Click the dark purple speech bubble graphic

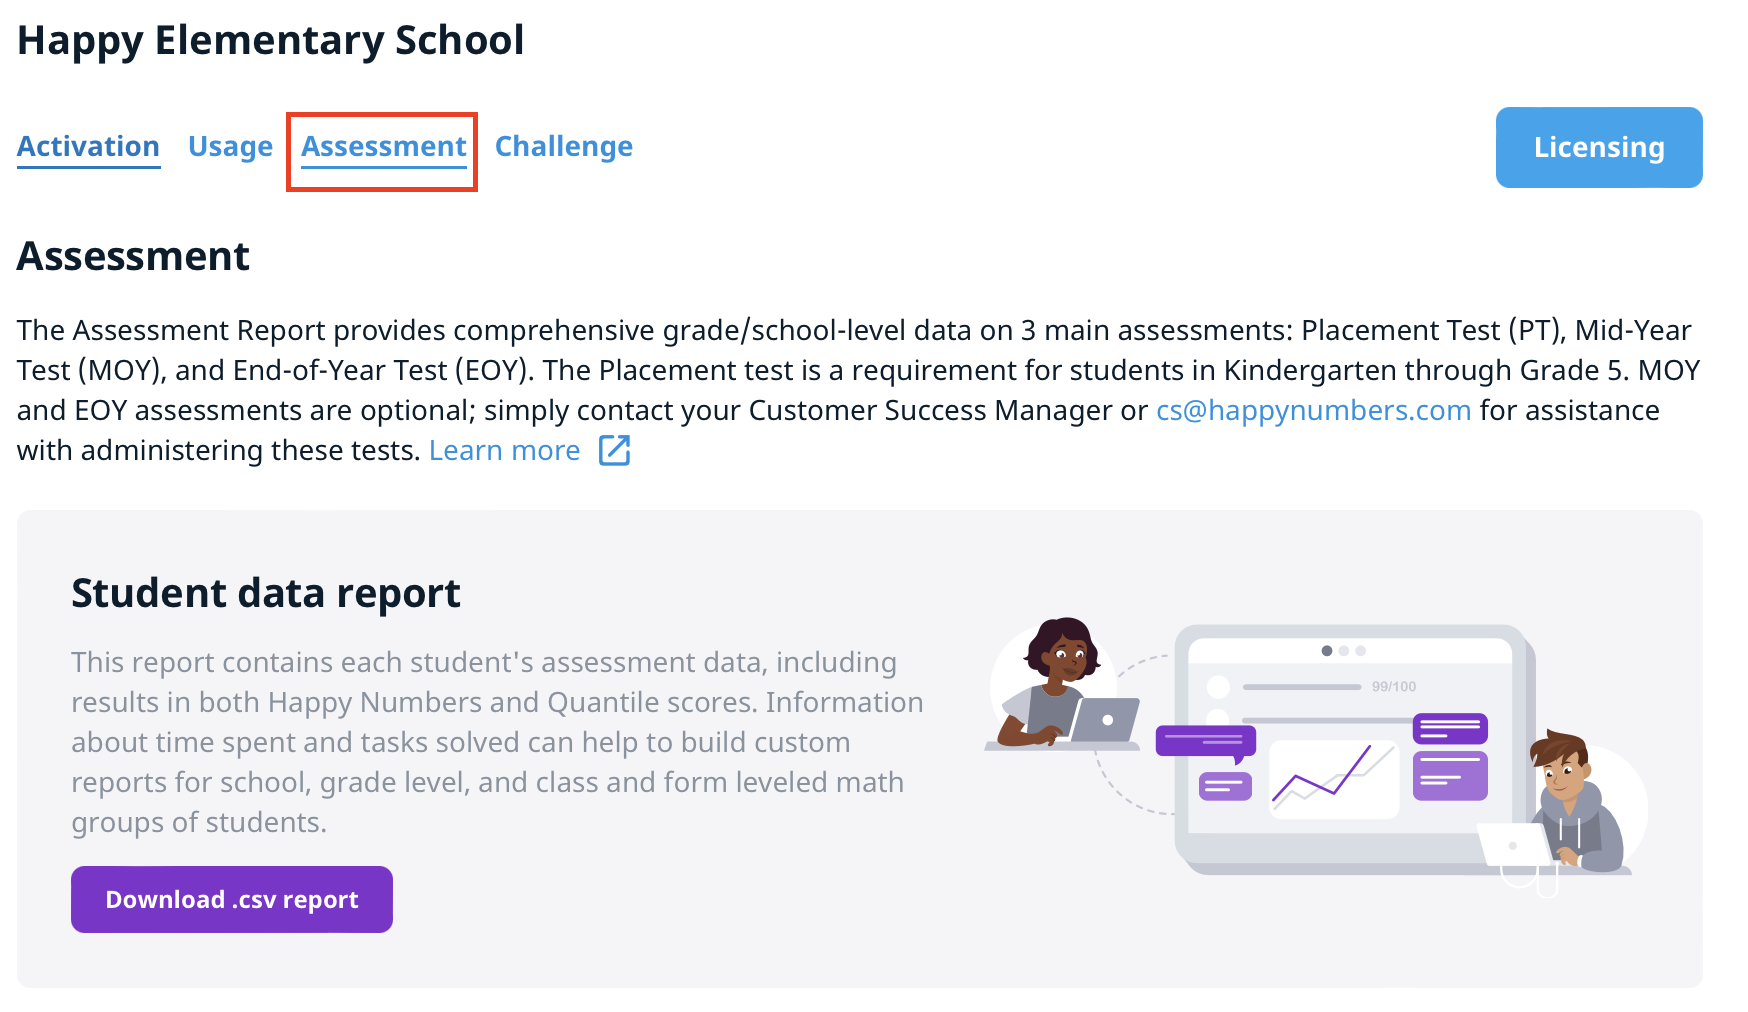pyautogui.click(x=1205, y=741)
